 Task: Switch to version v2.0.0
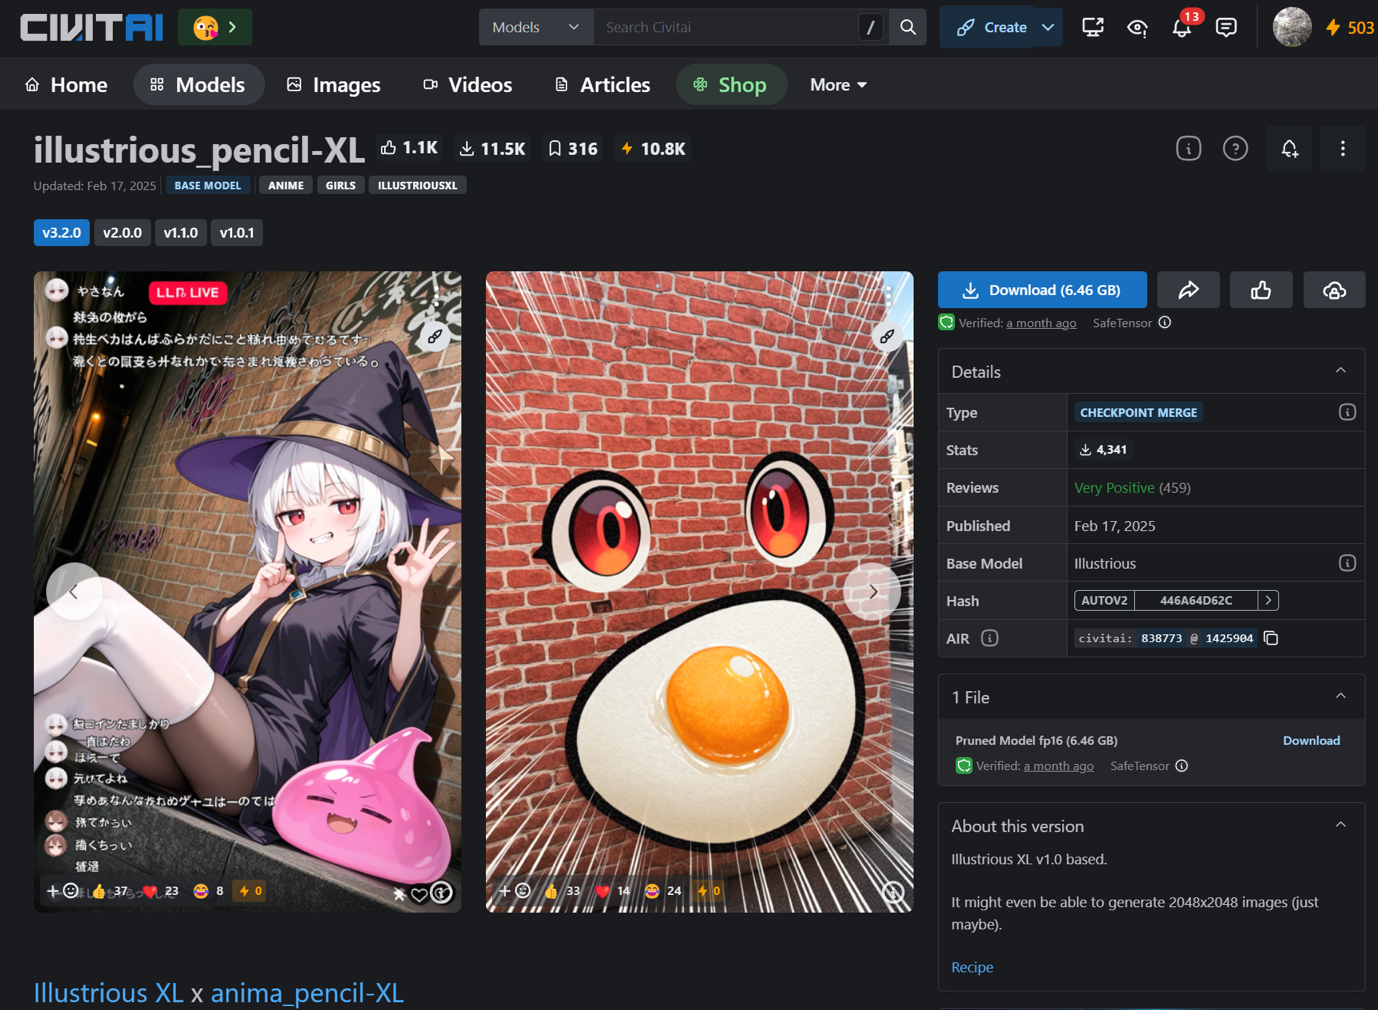pos(122,233)
